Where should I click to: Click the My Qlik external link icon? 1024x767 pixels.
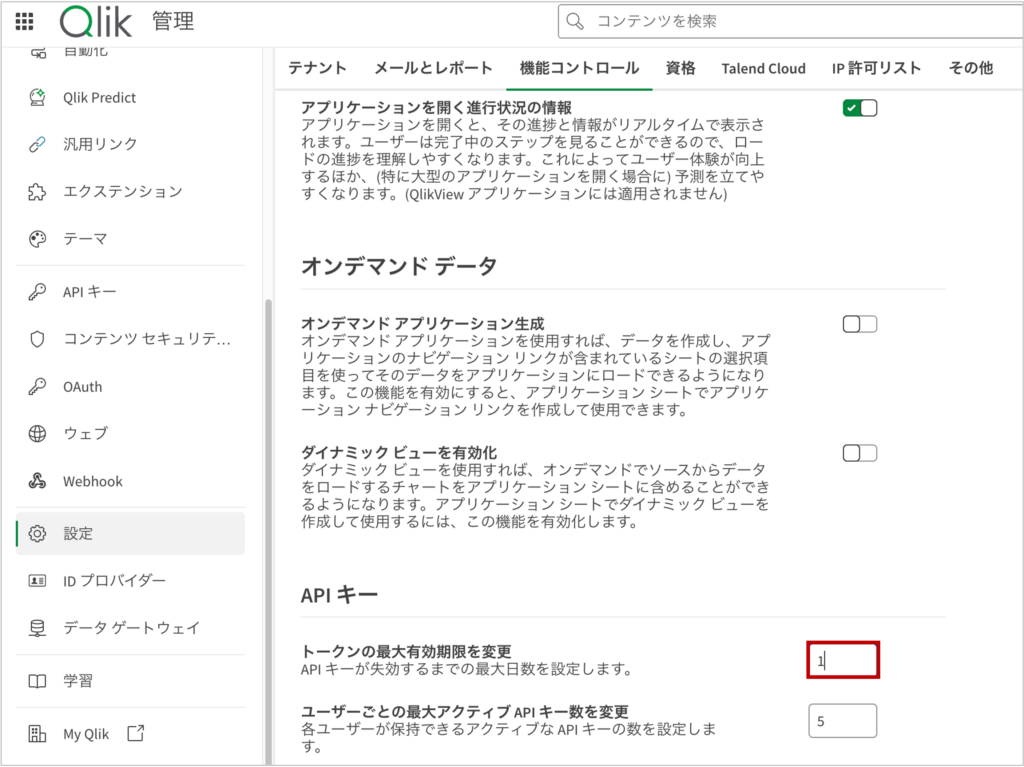(136, 733)
